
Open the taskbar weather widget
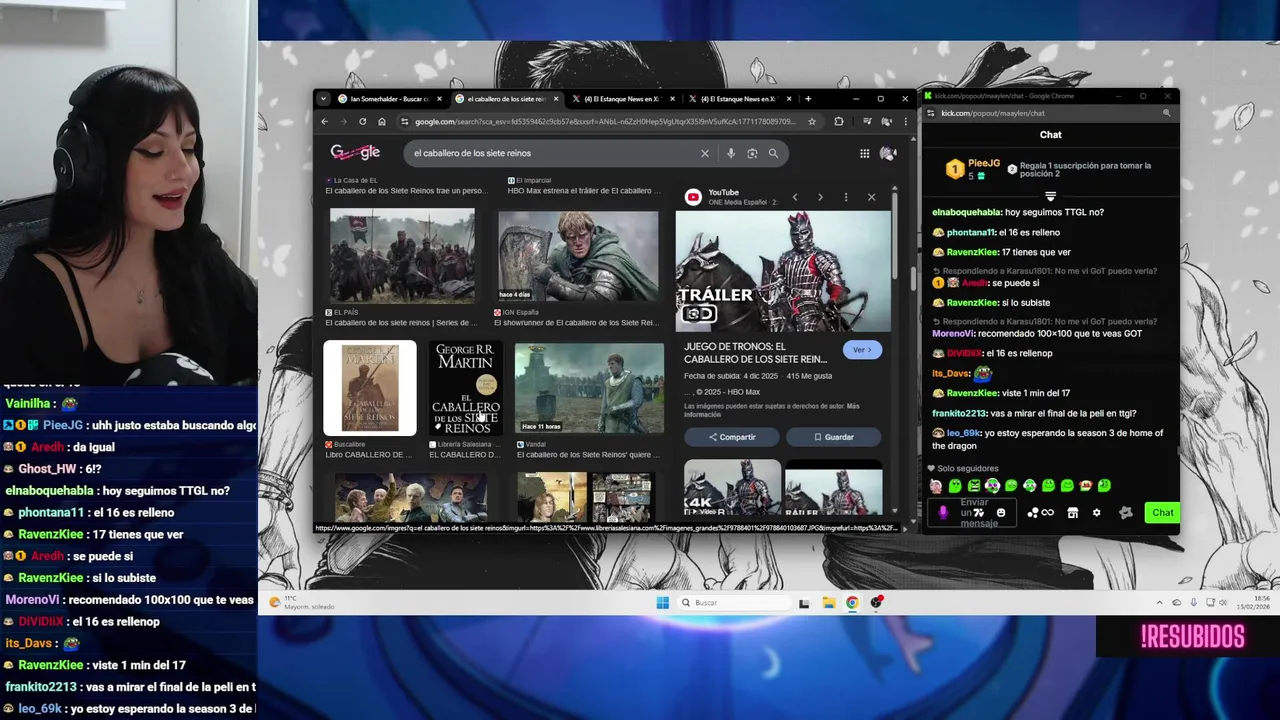tap(303, 602)
